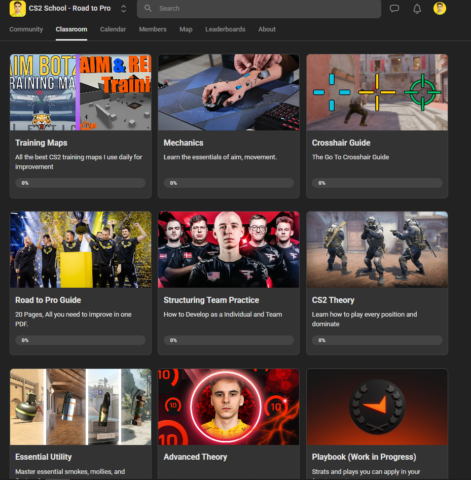Open the Members tab
Image resolution: width=471 pixels, height=480 pixels.
(x=152, y=29)
